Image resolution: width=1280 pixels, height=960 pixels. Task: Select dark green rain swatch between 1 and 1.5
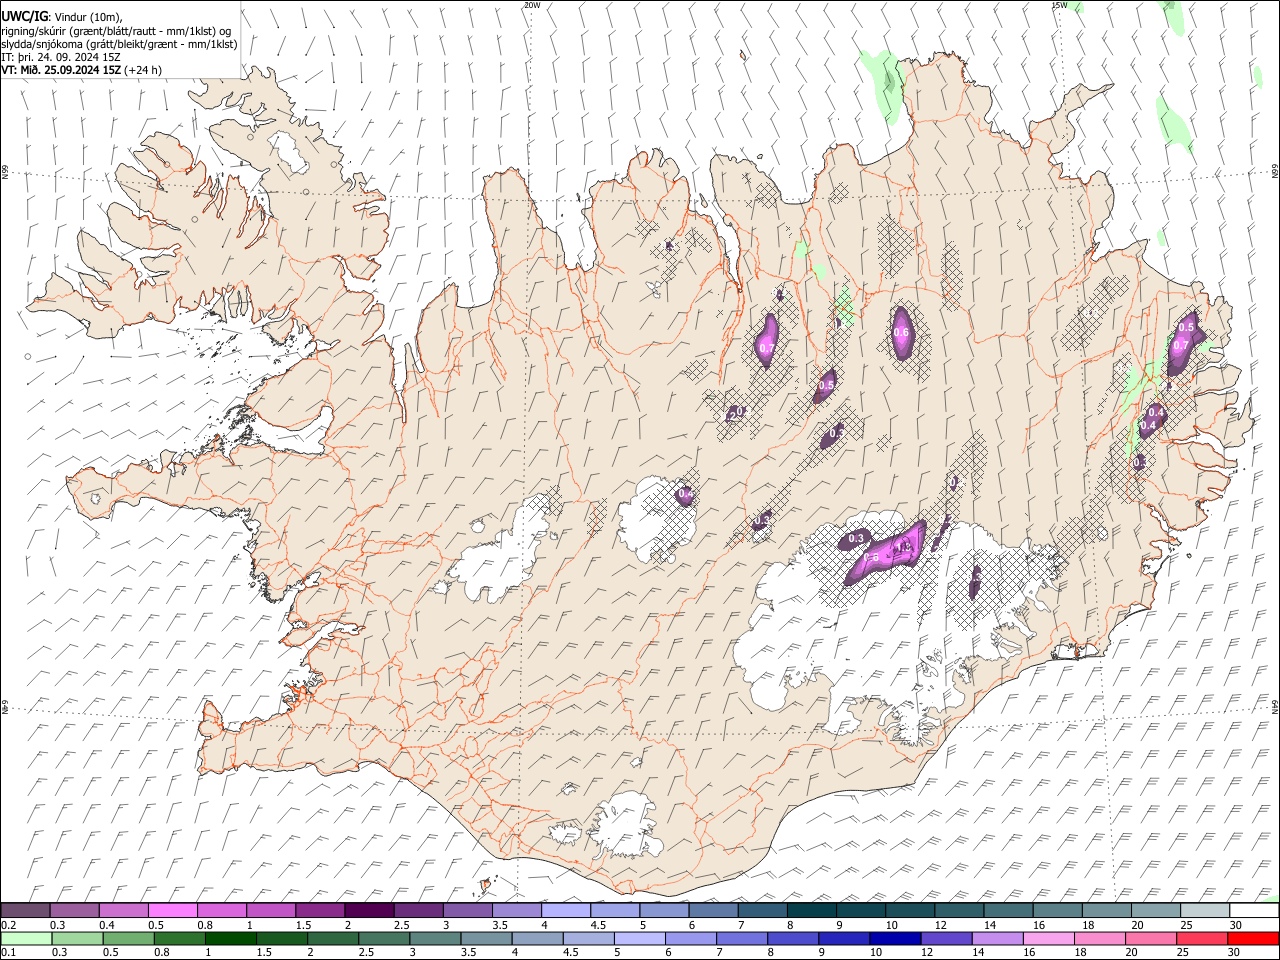(230, 938)
